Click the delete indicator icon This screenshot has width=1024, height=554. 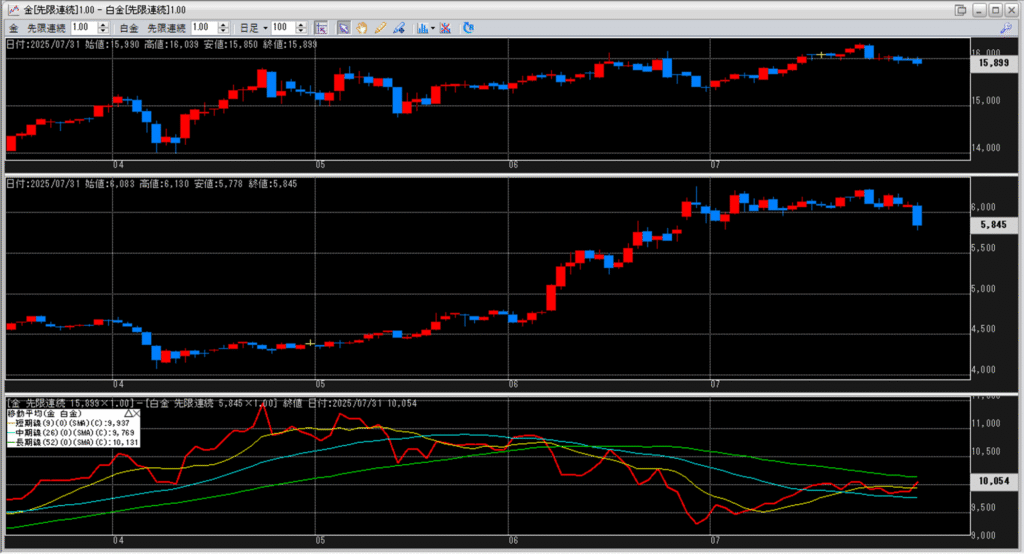coord(444,28)
